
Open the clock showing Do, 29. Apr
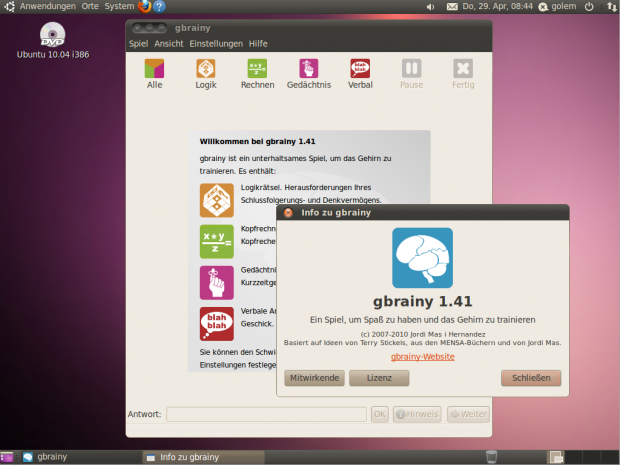(x=497, y=6)
